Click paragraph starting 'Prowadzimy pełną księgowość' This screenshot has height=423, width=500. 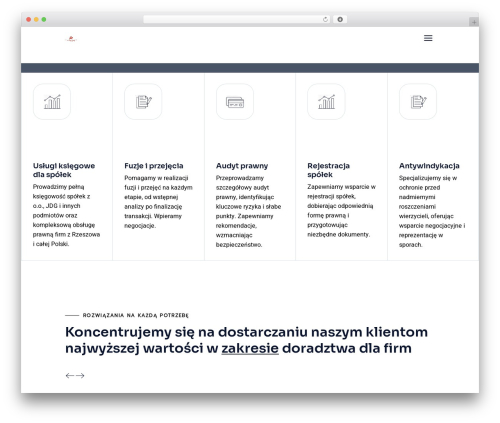pyautogui.click(x=66, y=215)
